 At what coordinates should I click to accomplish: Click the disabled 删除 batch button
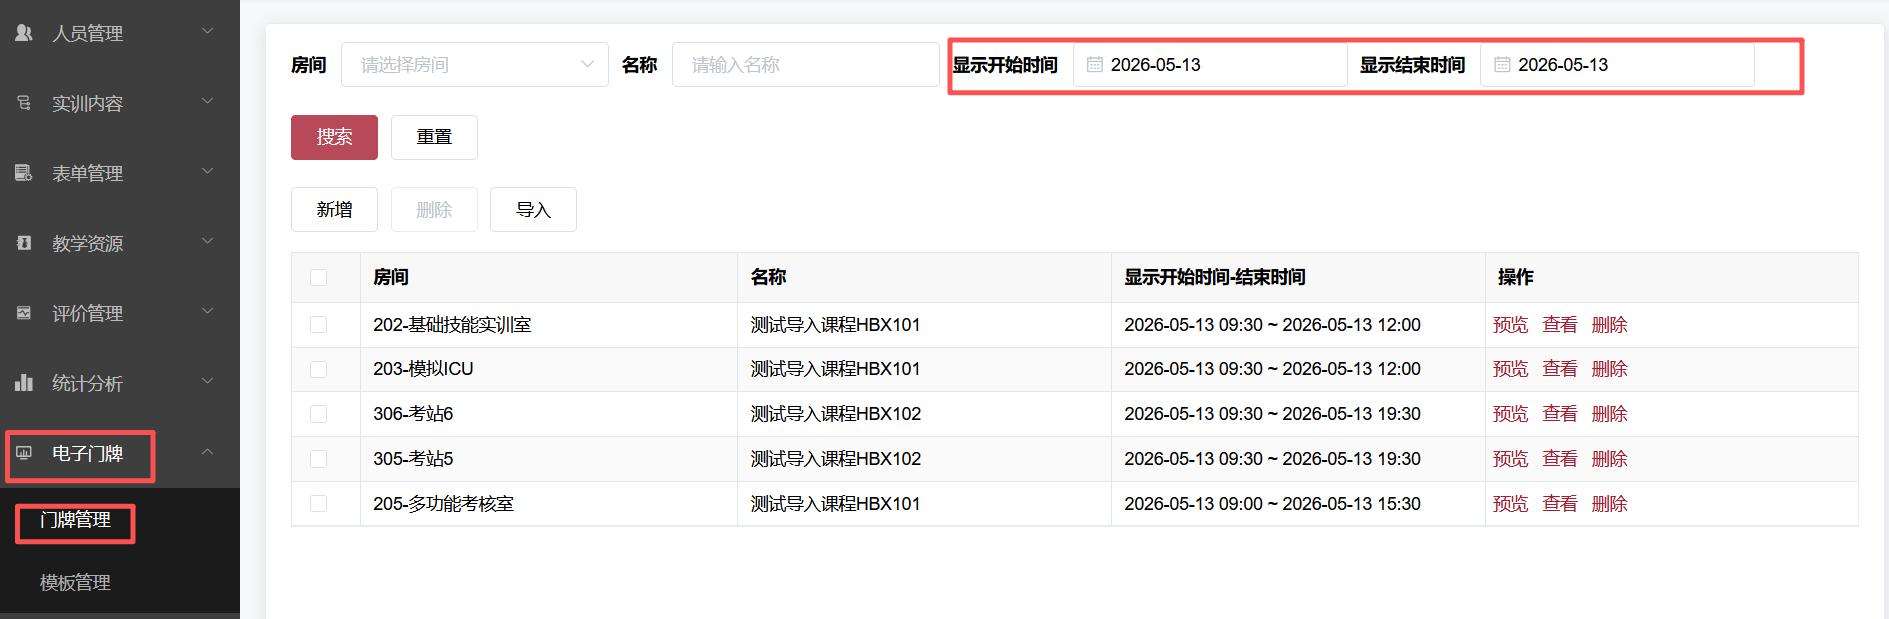tap(434, 210)
